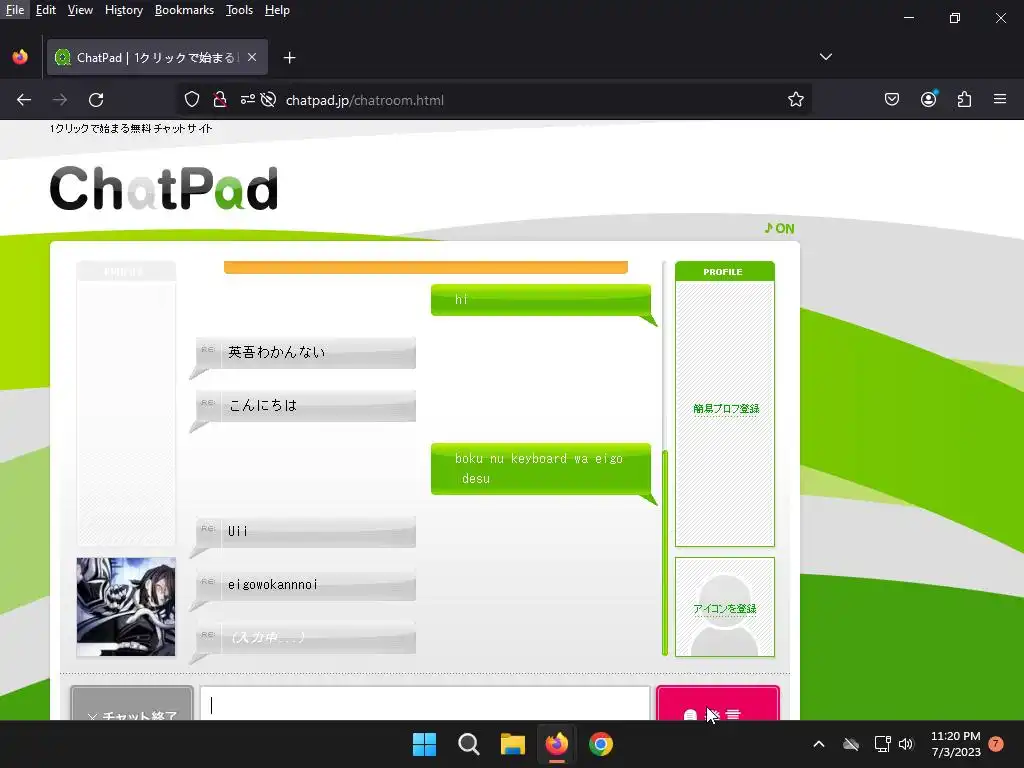Screen dimensions: 1024x768
Task: Open the volume speaker tray icon
Action: [x=906, y=744]
